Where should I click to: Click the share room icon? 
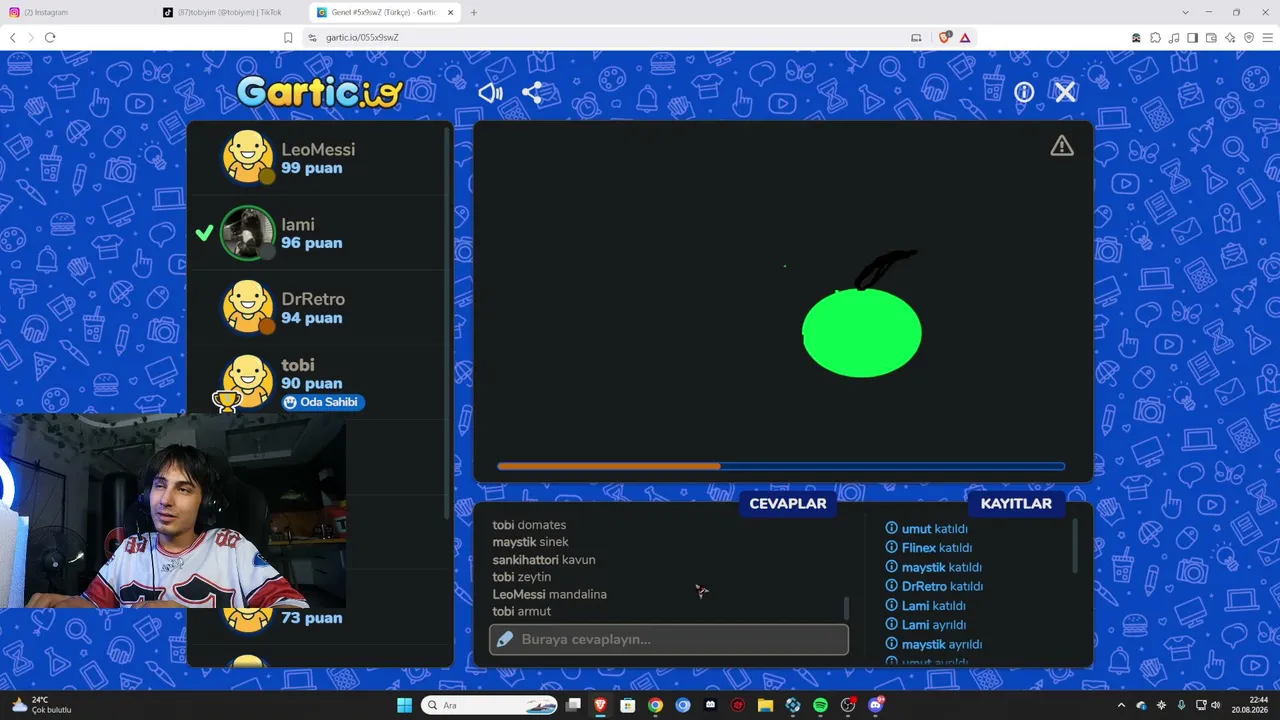click(532, 93)
